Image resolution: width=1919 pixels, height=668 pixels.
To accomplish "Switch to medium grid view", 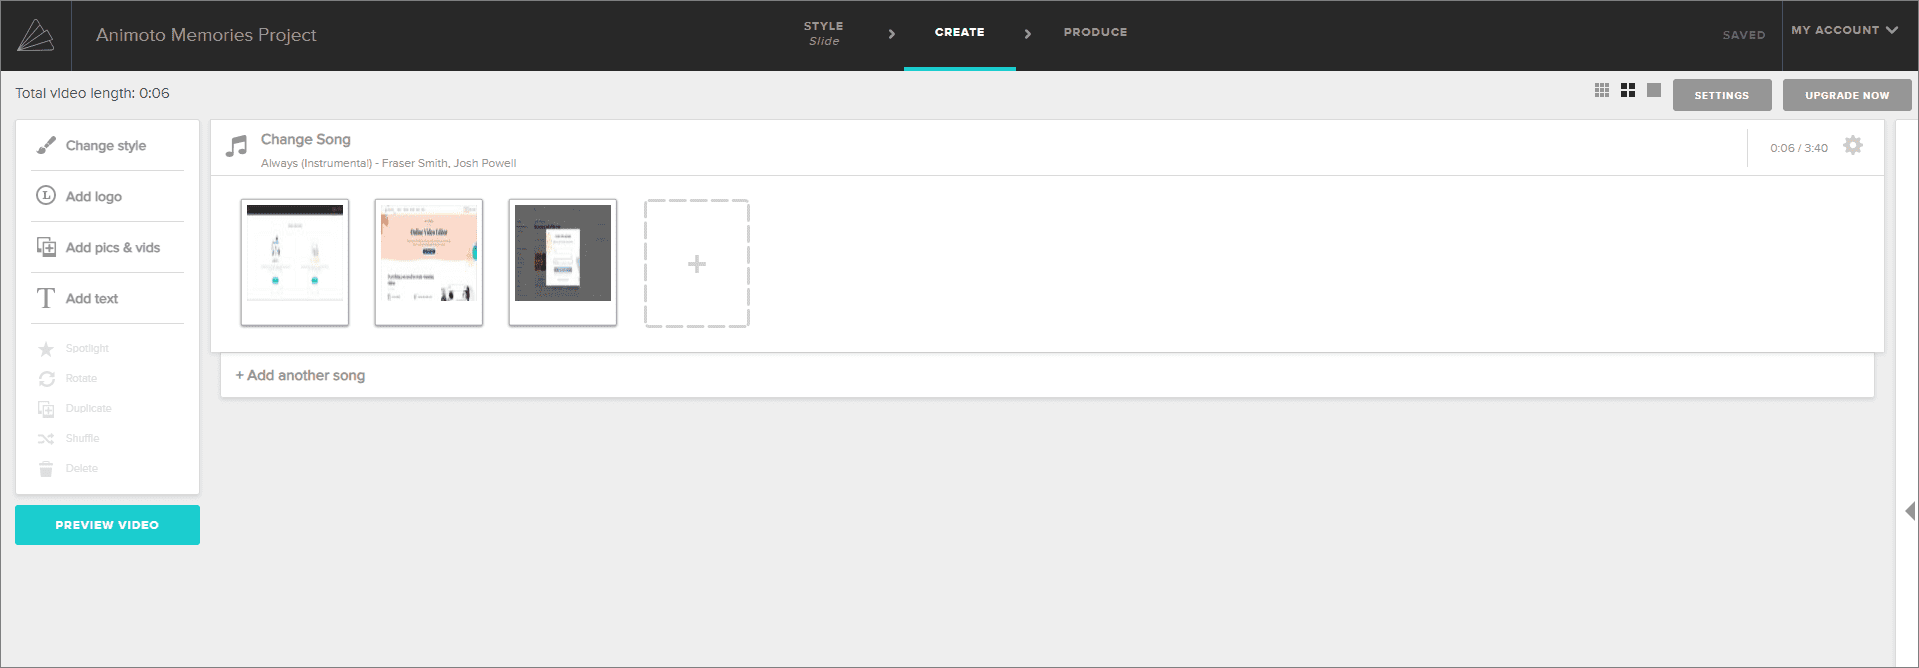I will tap(1627, 91).
